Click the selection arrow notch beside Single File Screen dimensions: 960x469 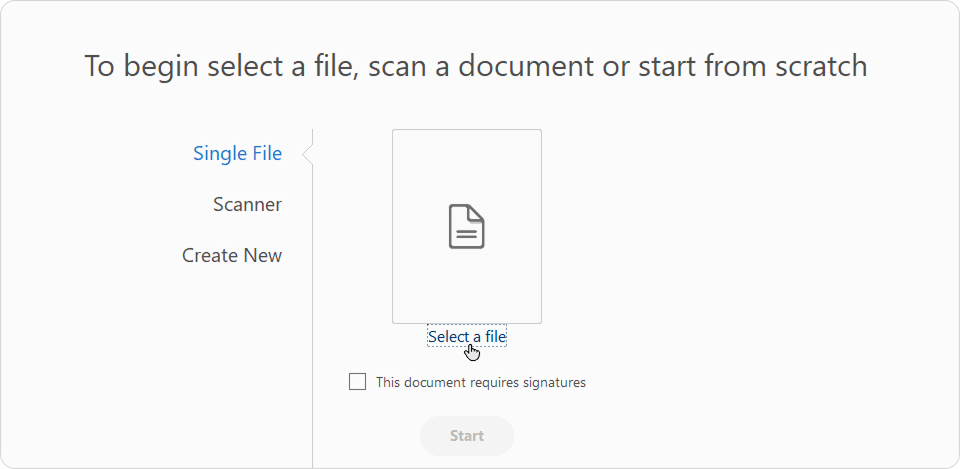tap(308, 154)
